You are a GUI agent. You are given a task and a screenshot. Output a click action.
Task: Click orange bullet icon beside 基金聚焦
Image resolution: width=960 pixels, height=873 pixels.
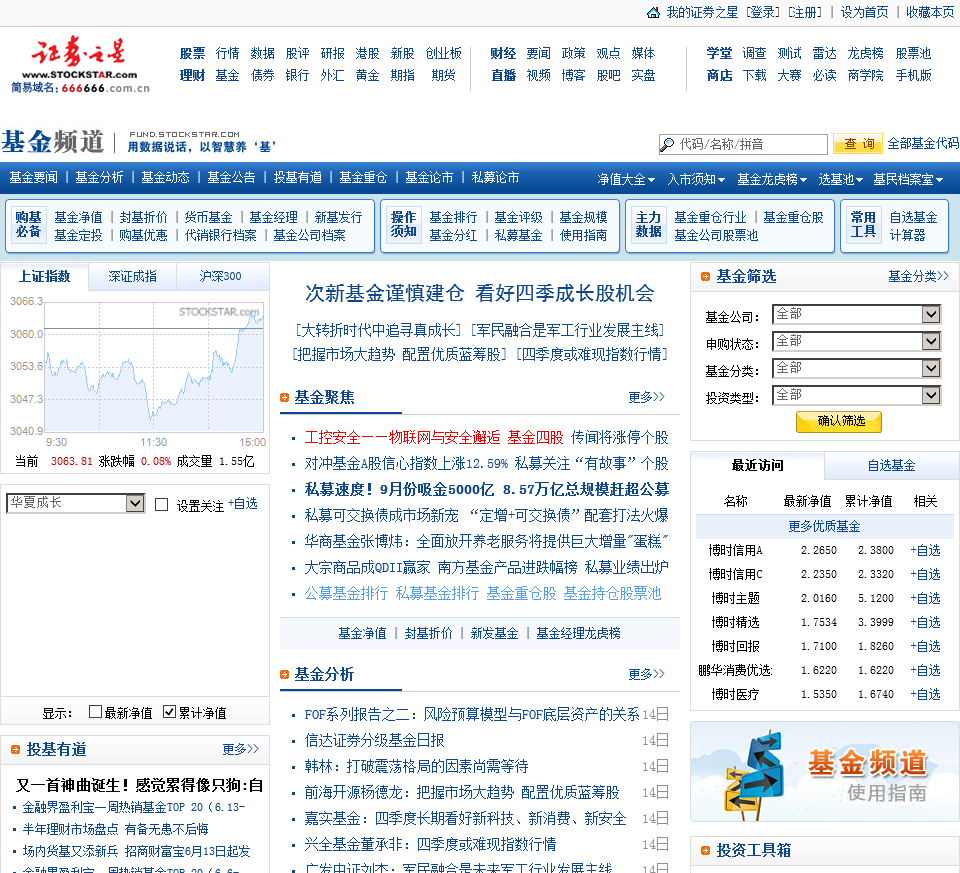pyautogui.click(x=284, y=397)
